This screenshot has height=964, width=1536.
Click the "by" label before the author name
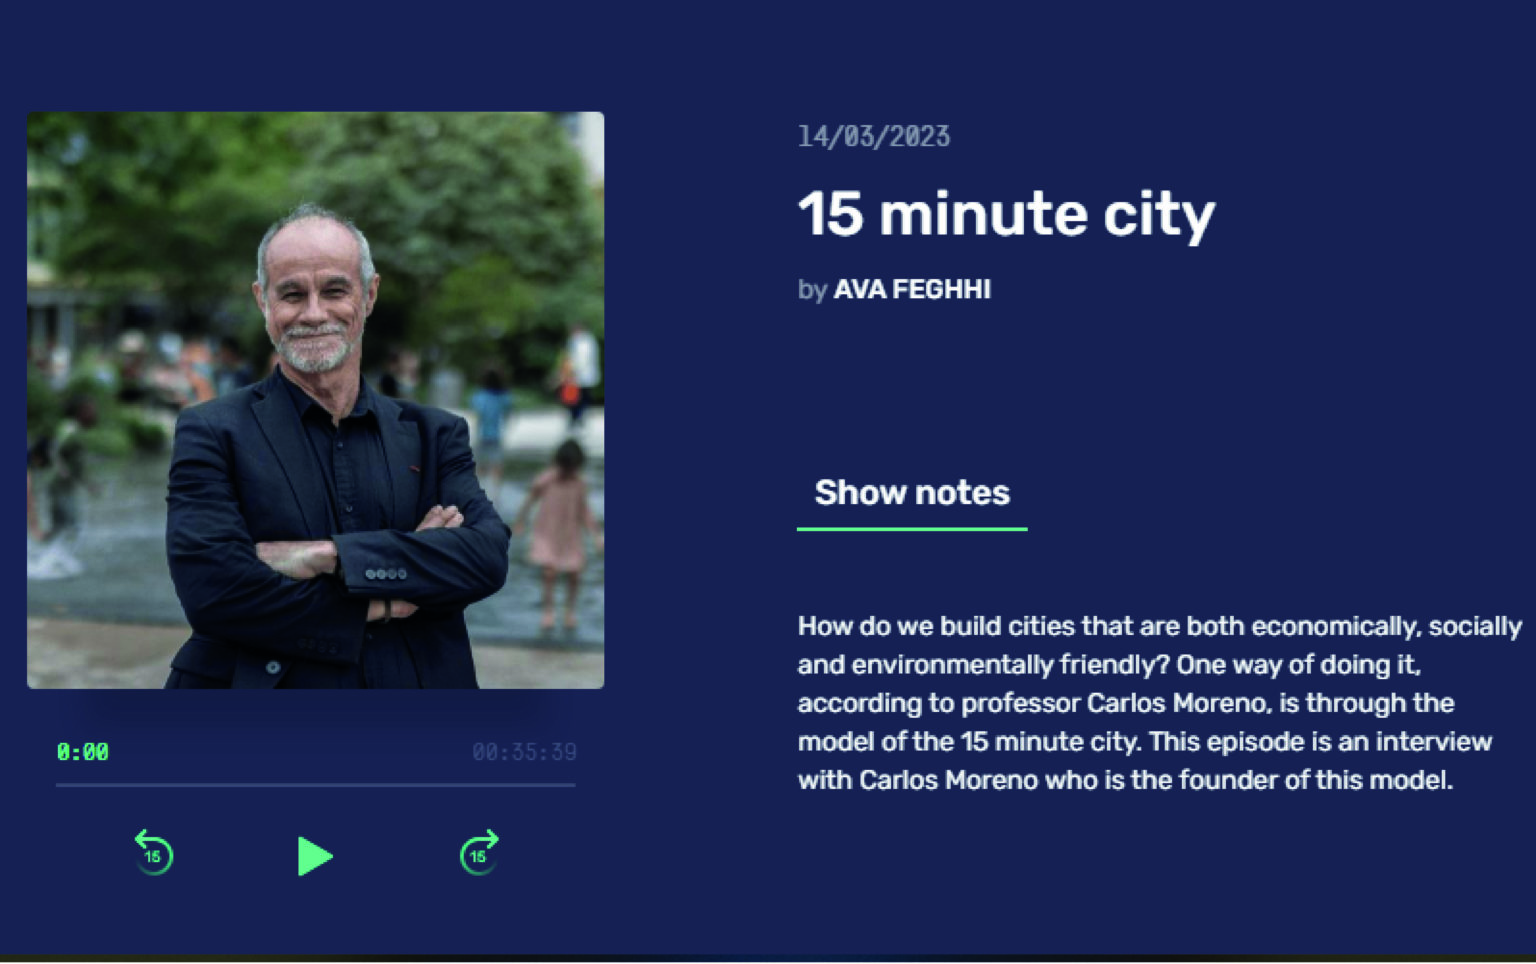click(x=812, y=290)
